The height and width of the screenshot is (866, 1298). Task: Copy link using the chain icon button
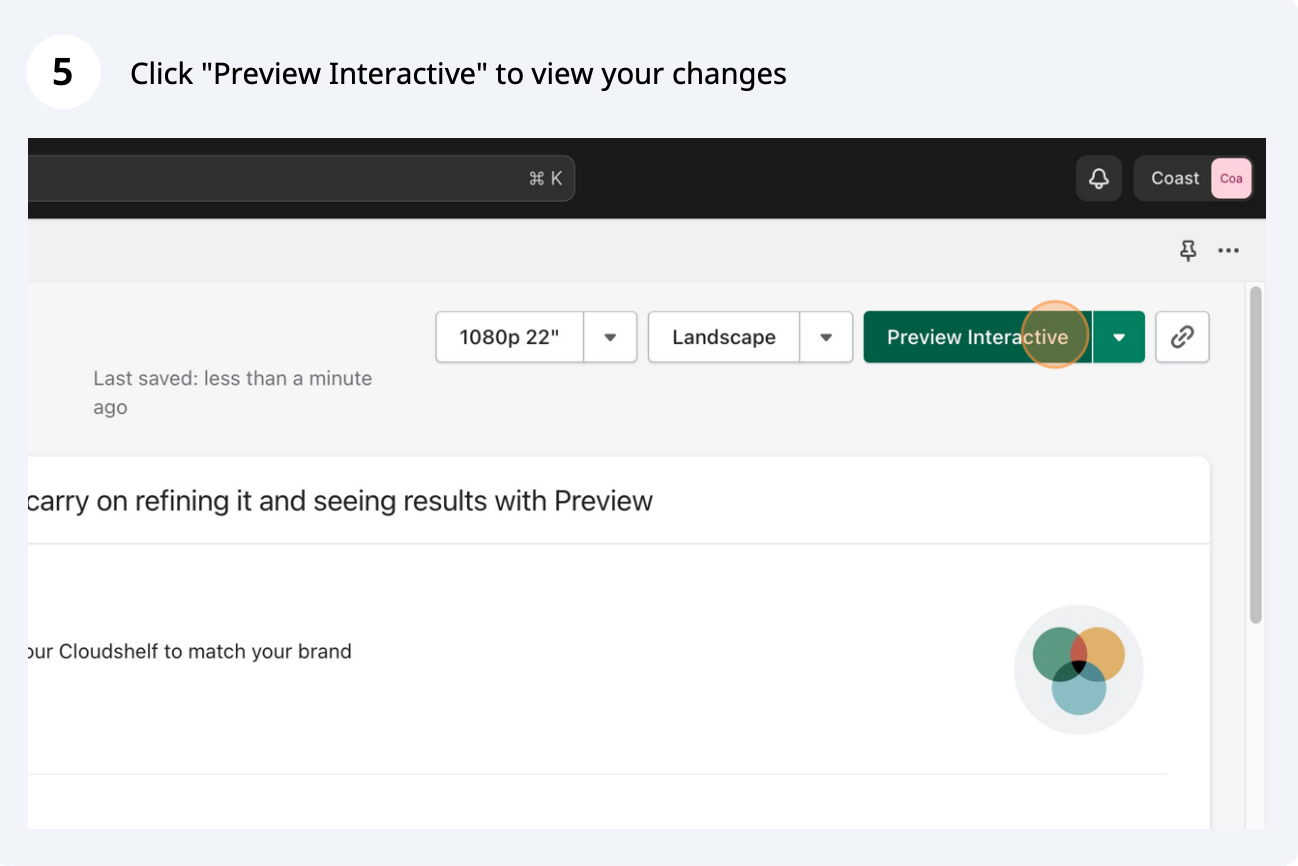(1182, 337)
